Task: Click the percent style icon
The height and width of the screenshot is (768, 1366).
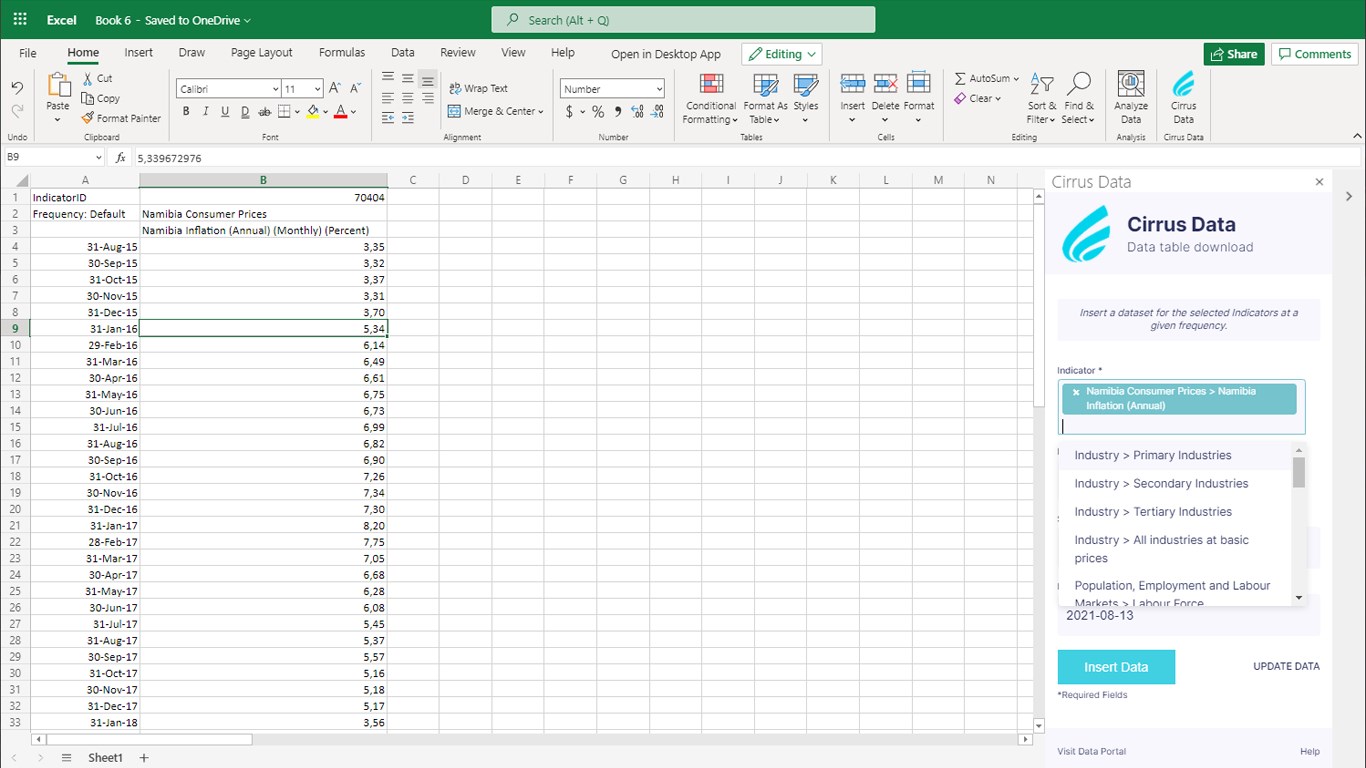Action: pos(598,112)
